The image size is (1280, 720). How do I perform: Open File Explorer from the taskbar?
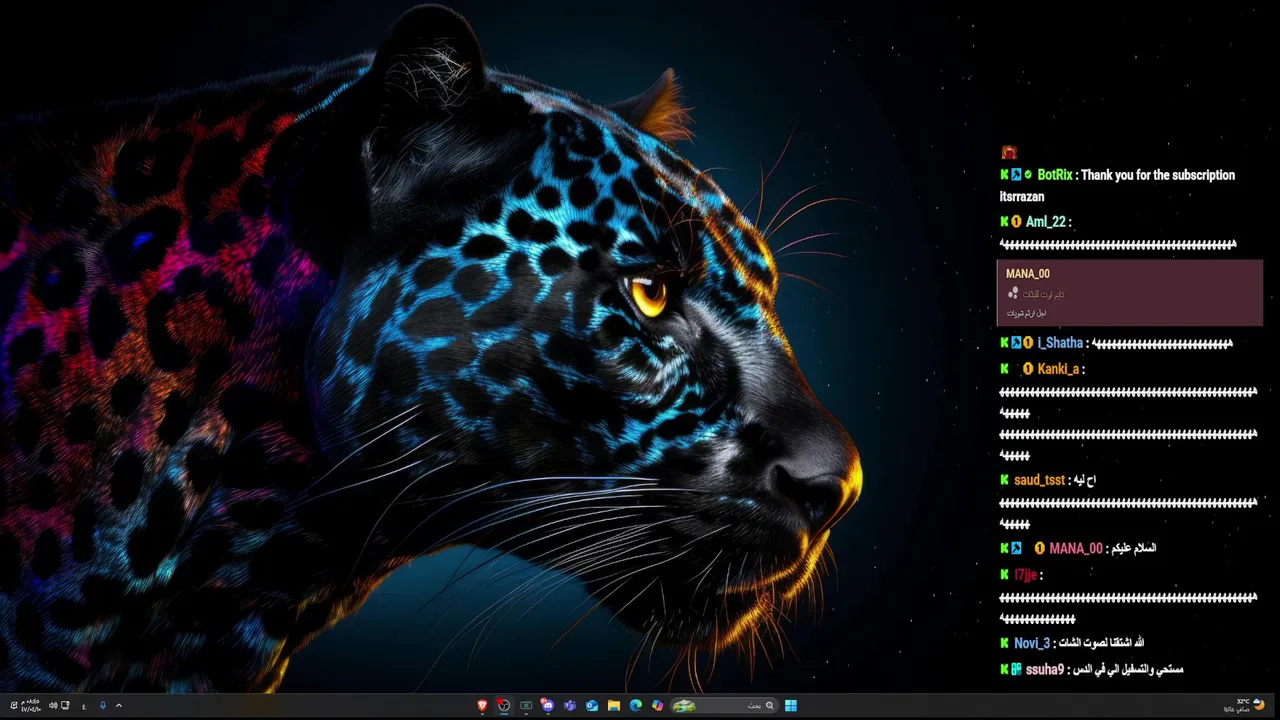[x=614, y=705]
